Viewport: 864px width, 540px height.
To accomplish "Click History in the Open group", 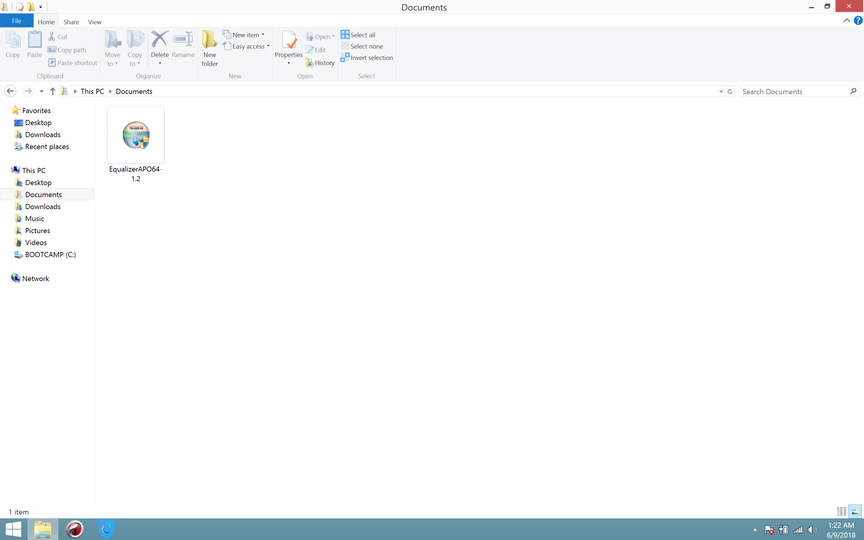I will point(320,63).
